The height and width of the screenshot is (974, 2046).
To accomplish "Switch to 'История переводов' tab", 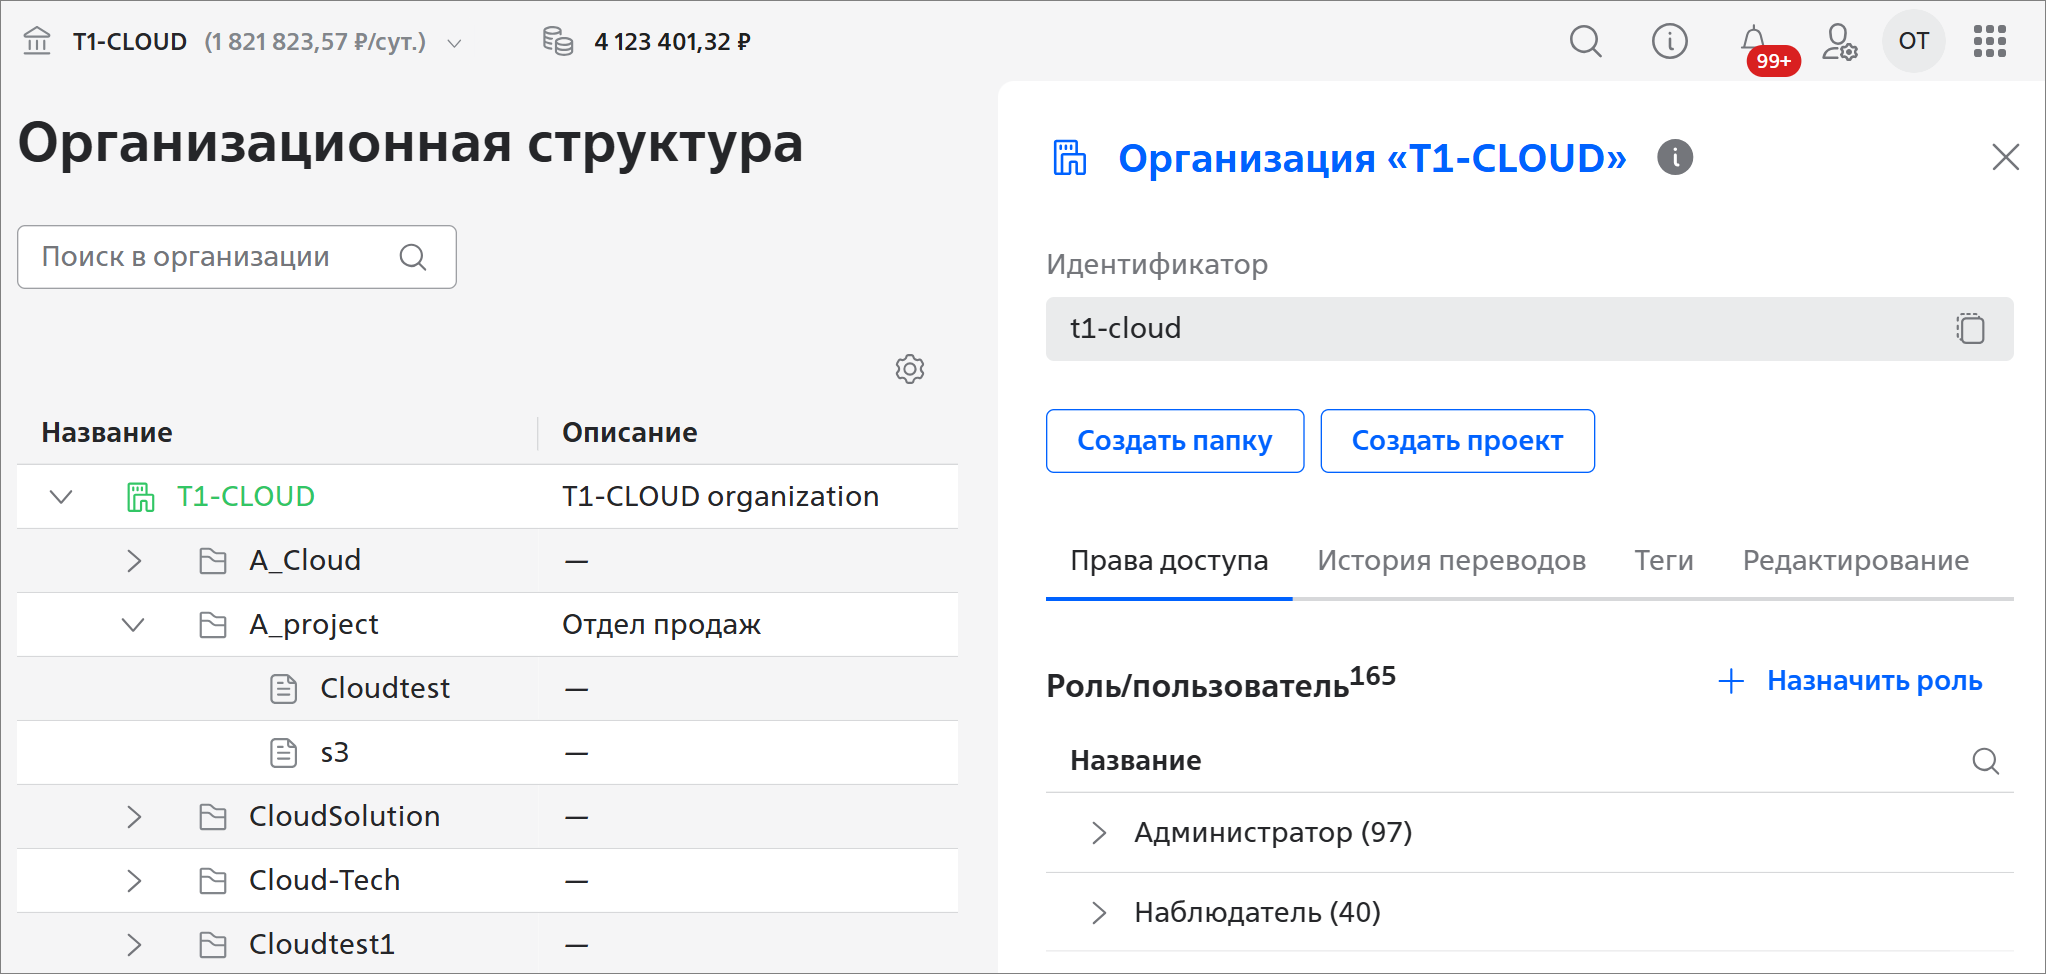I will pos(1451,561).
